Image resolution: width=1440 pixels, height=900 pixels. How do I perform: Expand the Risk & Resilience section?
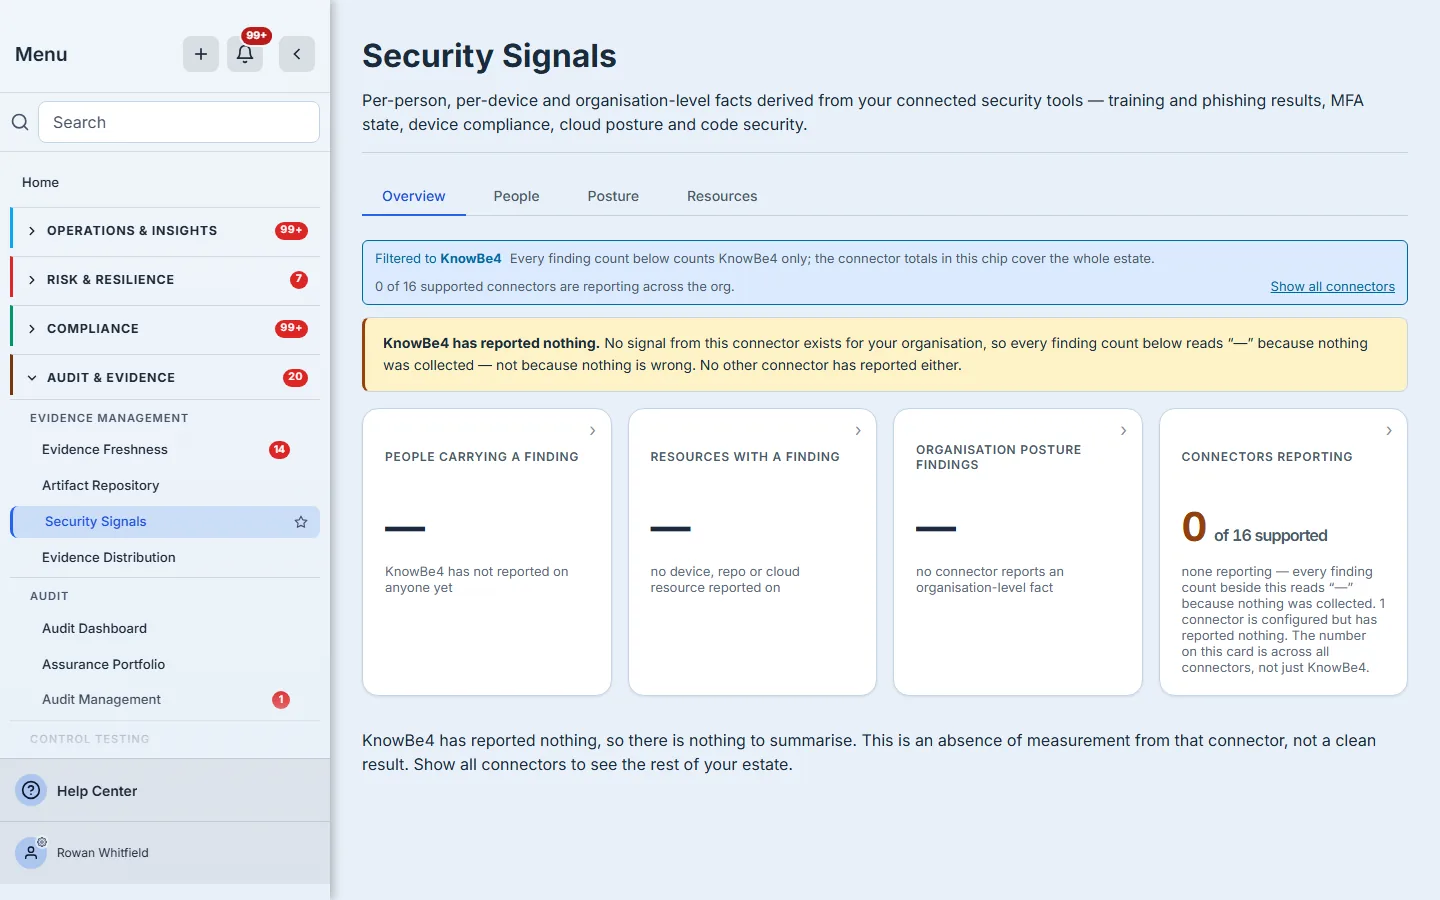pos(166,280)
